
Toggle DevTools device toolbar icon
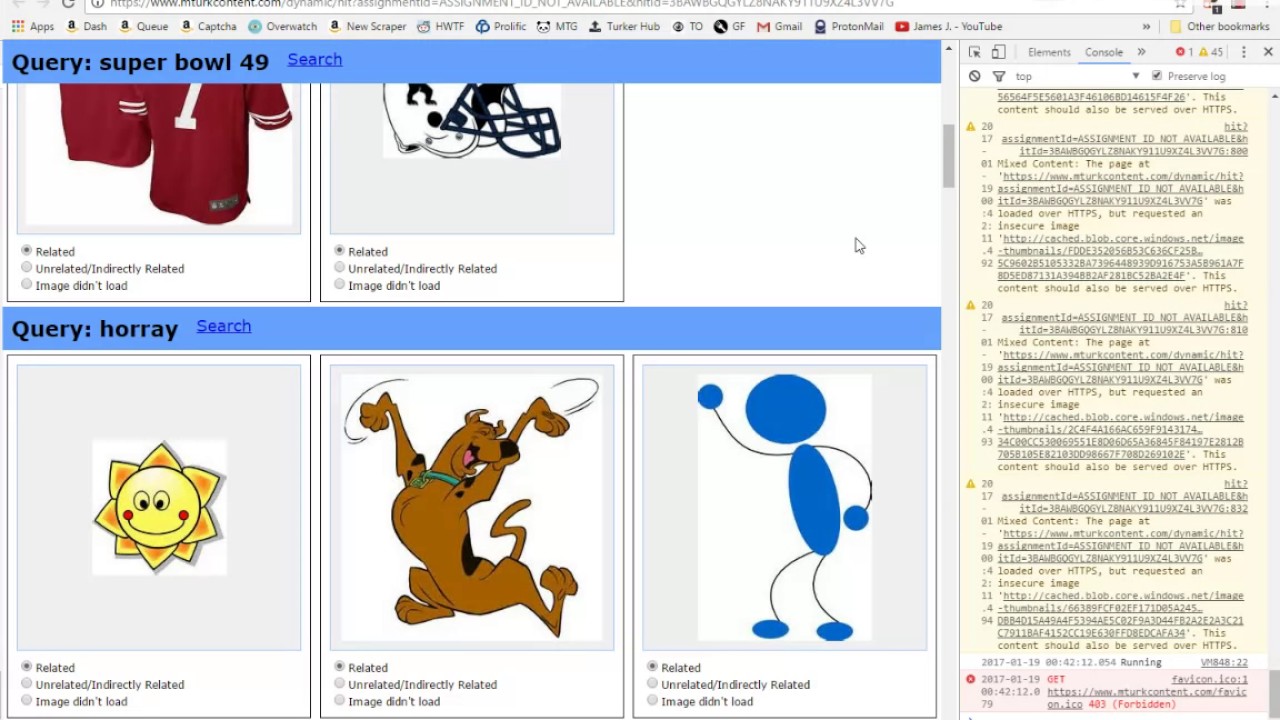998,52
